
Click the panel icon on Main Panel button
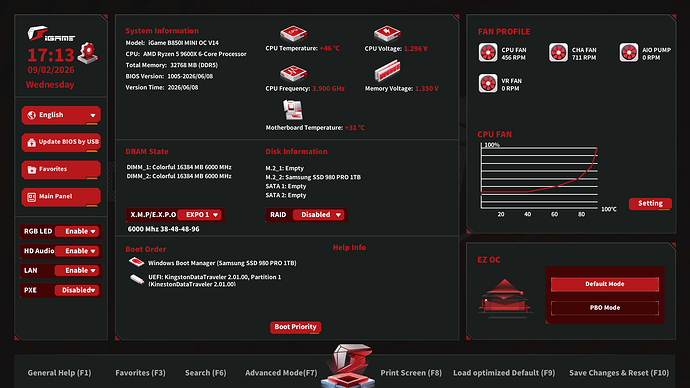tap(31, 197)
